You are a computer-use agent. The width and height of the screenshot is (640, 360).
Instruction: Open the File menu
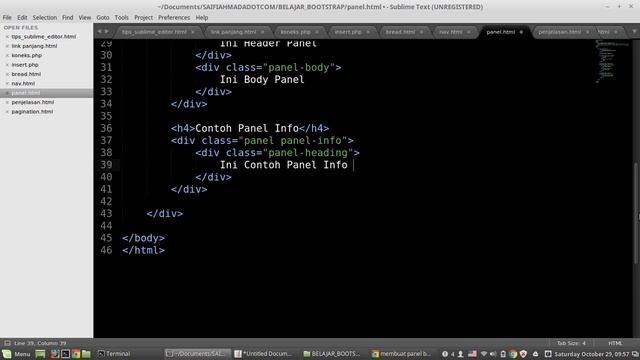click(7, 18)
